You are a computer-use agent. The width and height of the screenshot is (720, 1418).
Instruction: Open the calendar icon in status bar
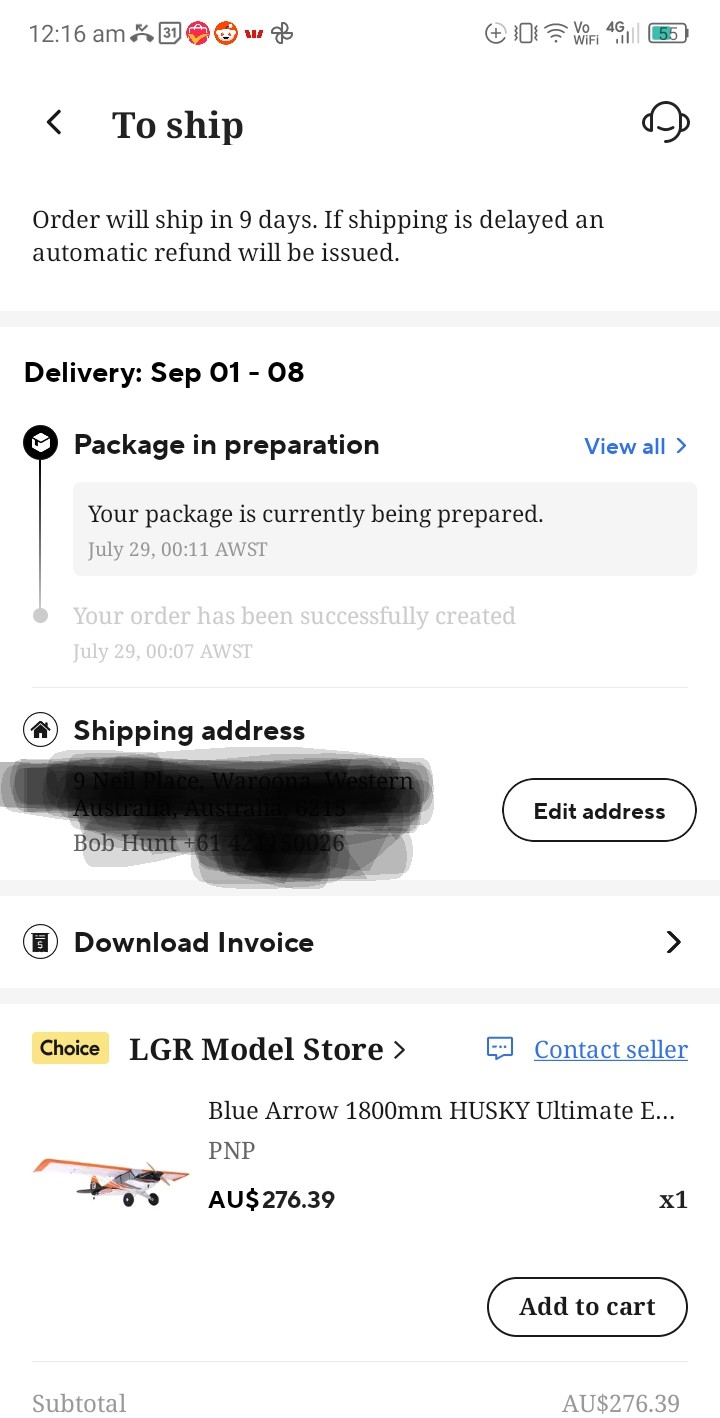click(x=170, y=33)
